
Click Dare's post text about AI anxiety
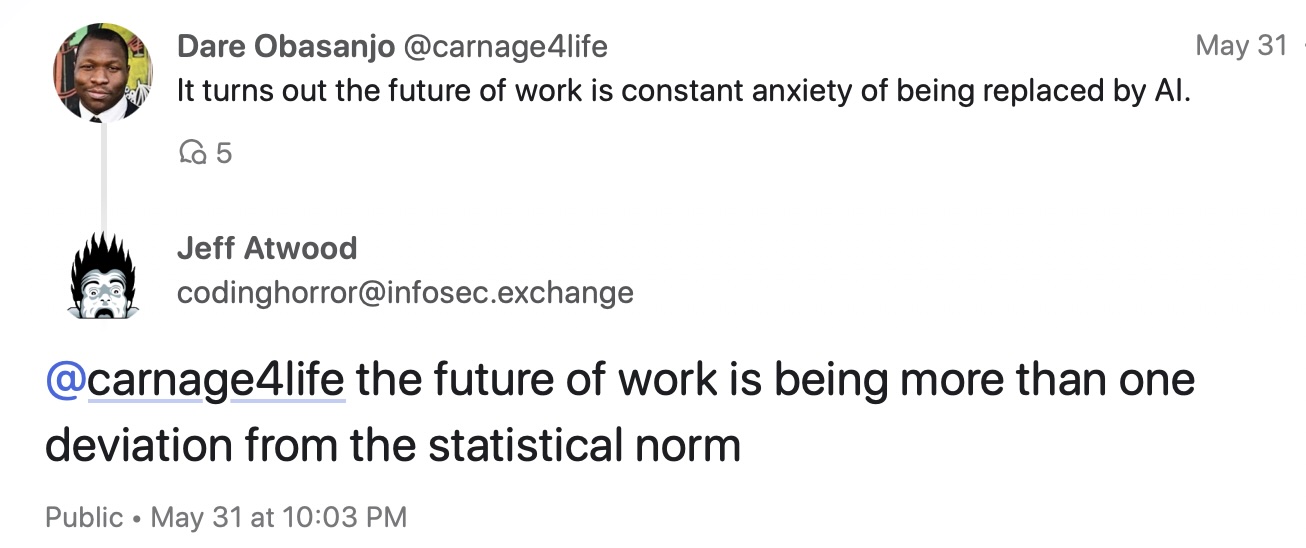coord(684,91)
